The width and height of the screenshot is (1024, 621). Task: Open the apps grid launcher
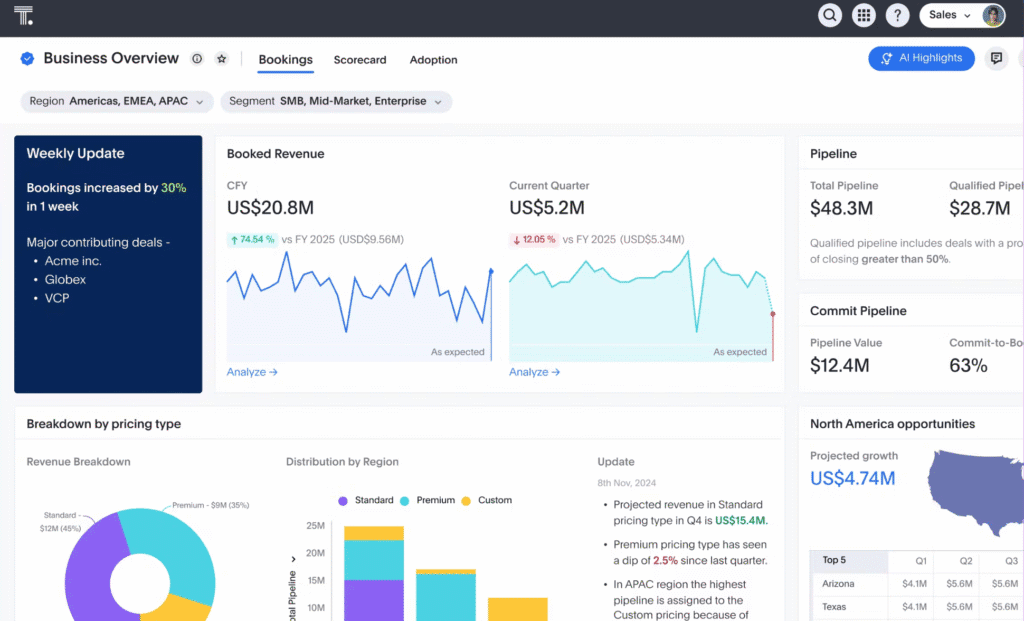point(863,15)
